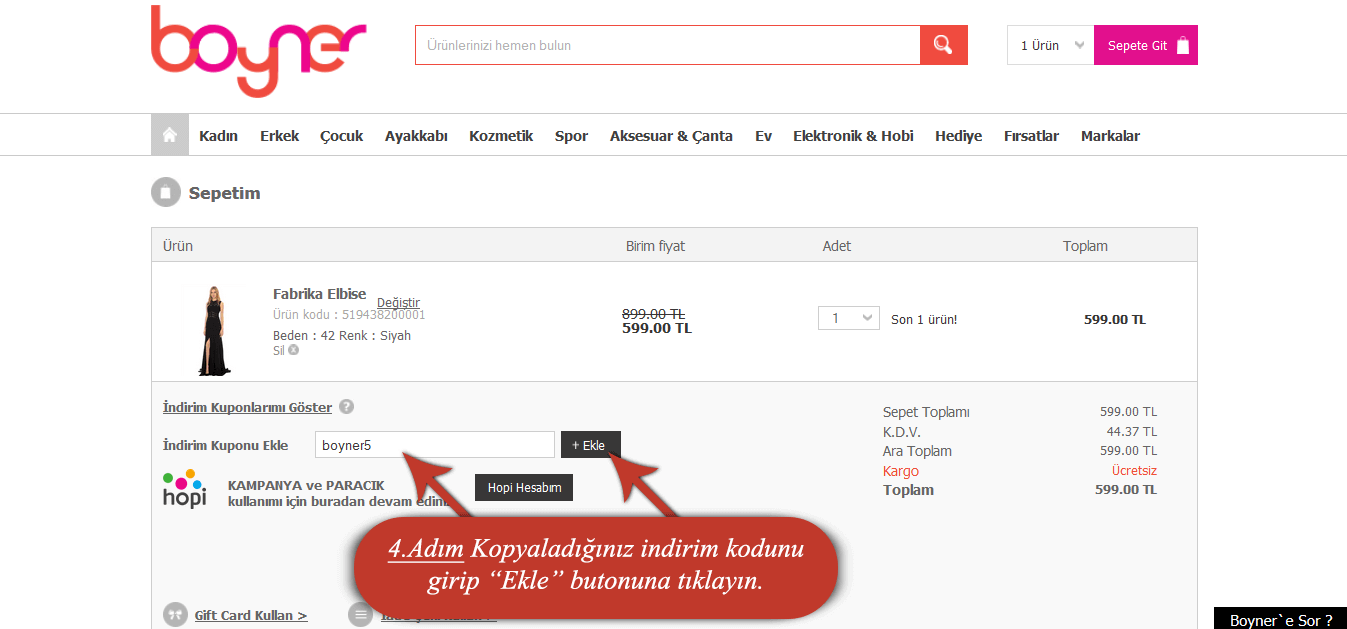Open the Aksesuar & Çanta menu
Image resolution: width=1347 pixels, height=629 pixels.
pos(671,136)
